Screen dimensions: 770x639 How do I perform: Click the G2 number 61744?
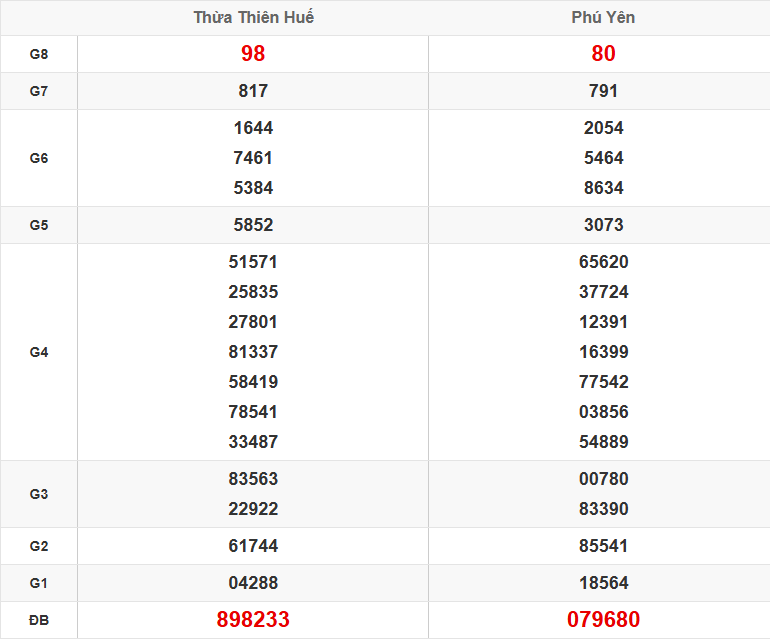[x=253, y=546]
